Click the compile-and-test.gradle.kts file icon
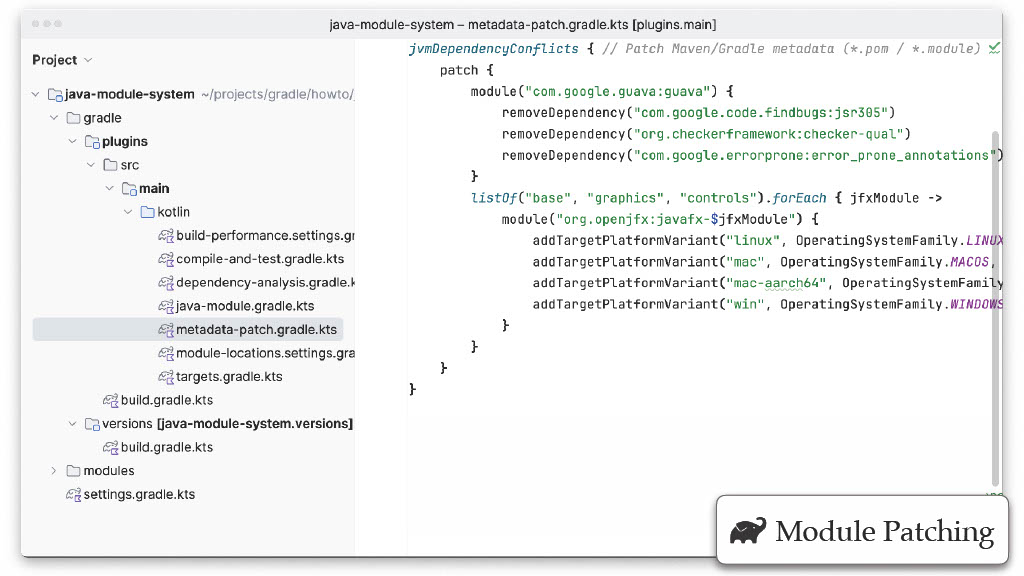The height and width of the screenshot is (576, 1024). pyautogui.click(x=166, y=259)
